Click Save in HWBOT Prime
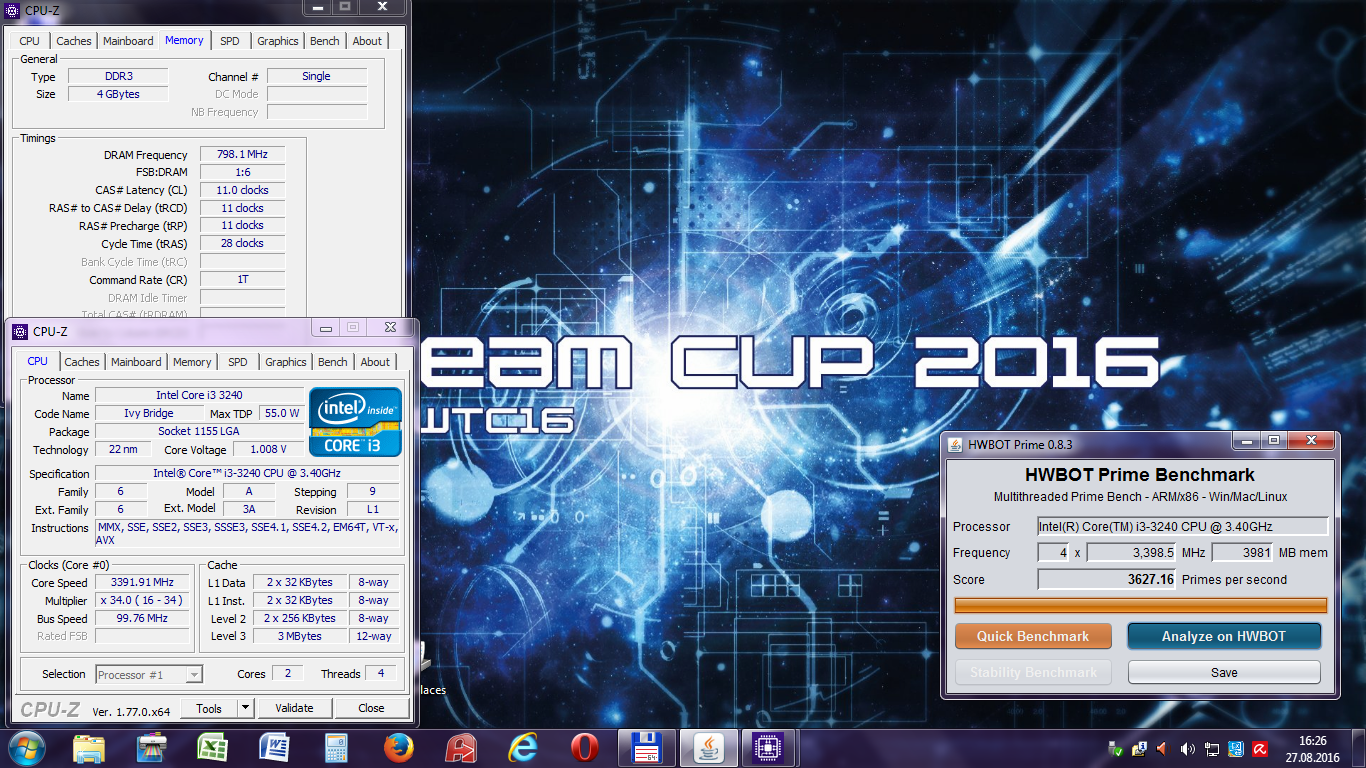The height and width of the screenshot is (768, 1366). (1224, 673)
